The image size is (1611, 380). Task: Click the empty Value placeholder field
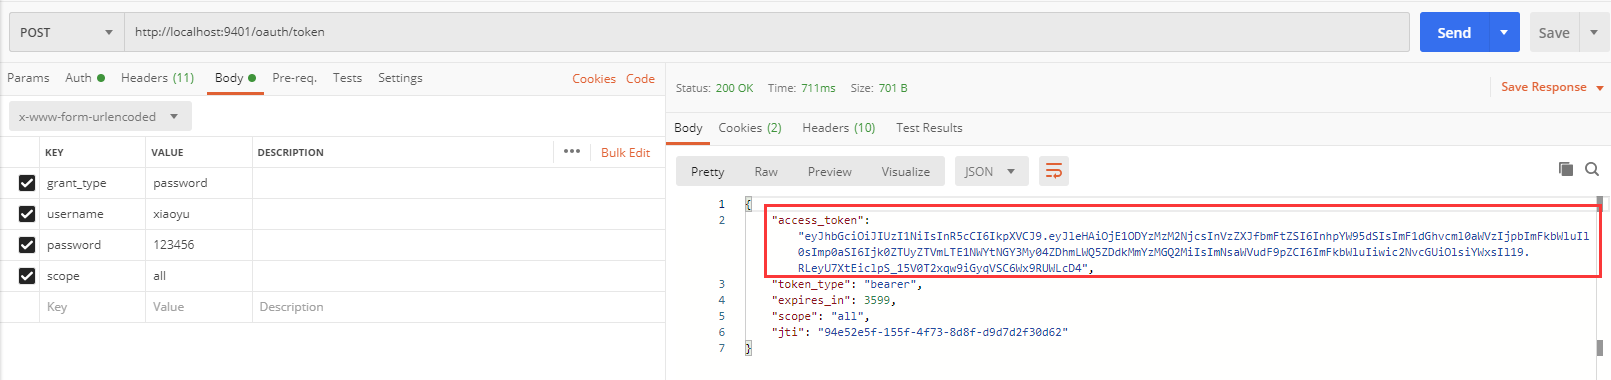point(198,307)
